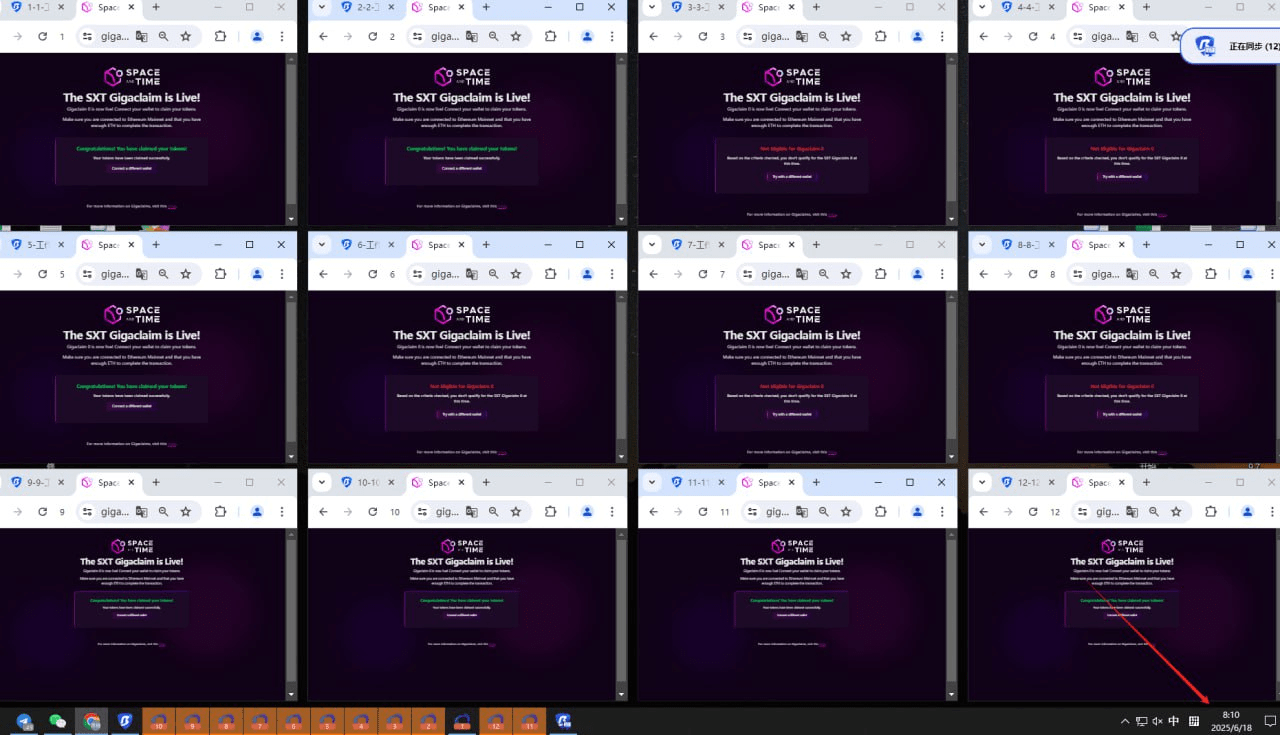Open Chrome's three-dot menu in window 12
Screen dimensions: 1280x735
(x=1272, y=512)
